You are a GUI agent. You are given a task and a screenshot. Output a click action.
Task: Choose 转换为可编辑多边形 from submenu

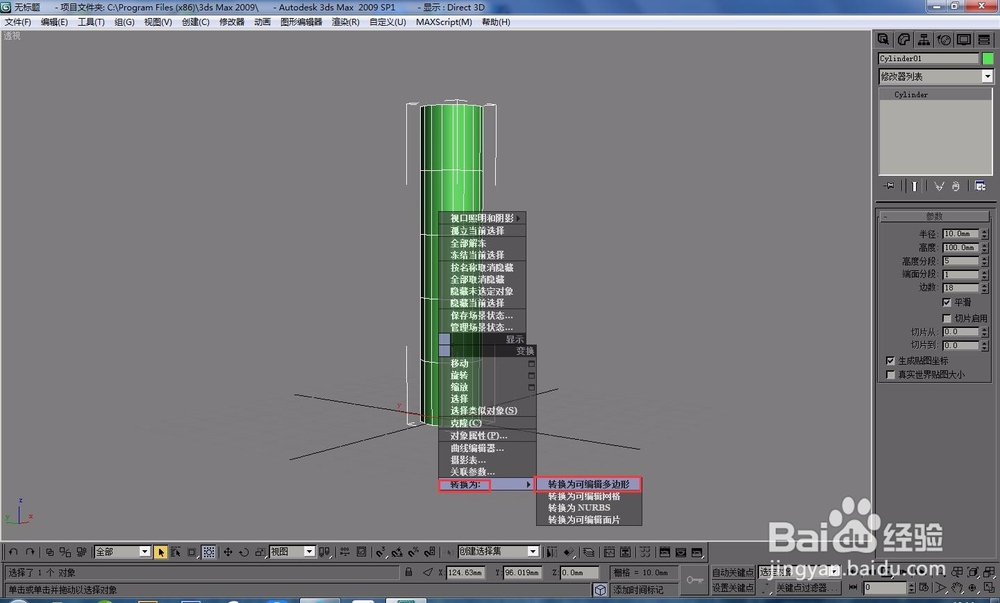coord(588,484)
